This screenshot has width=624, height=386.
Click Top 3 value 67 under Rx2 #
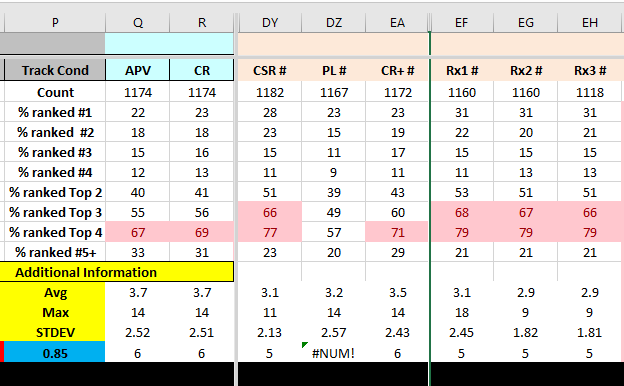pyautogui.click(x=526, y=212)
